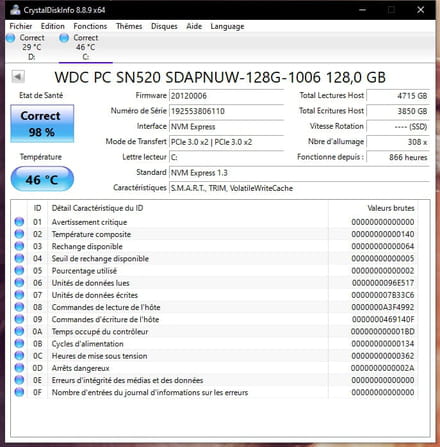Click the CrystalDiskInfo title bar app icon
The image size is (440, 447).
click(x=15, y=10)
